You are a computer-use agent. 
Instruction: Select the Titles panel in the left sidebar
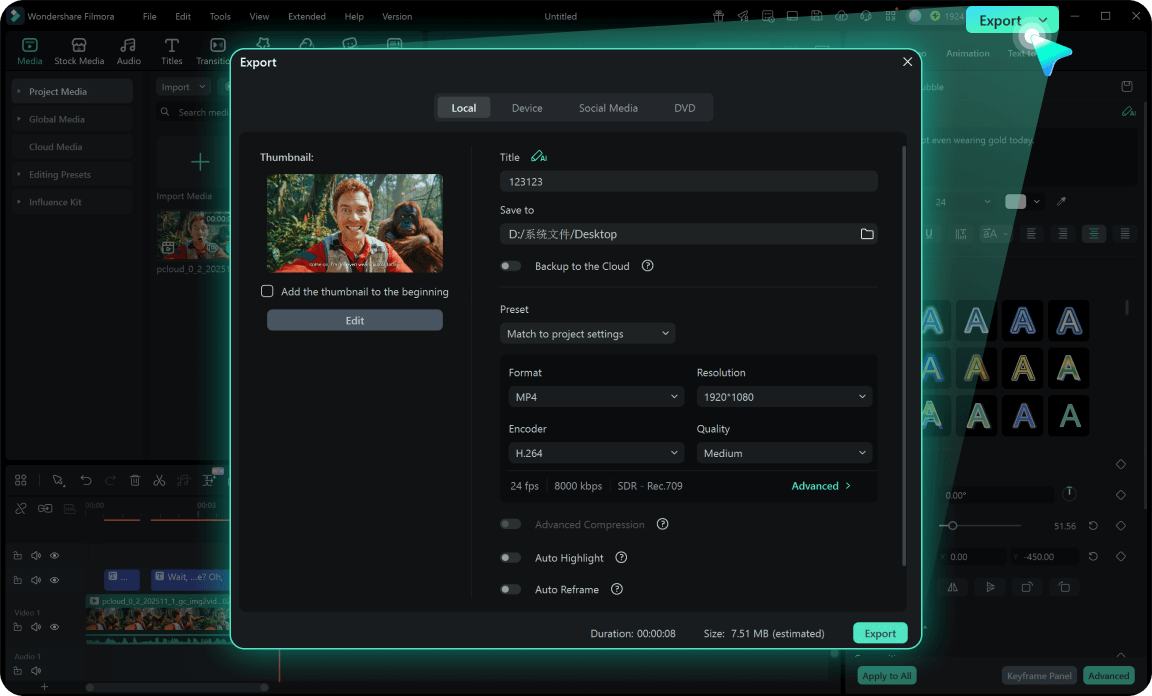(x=171, y=50)
